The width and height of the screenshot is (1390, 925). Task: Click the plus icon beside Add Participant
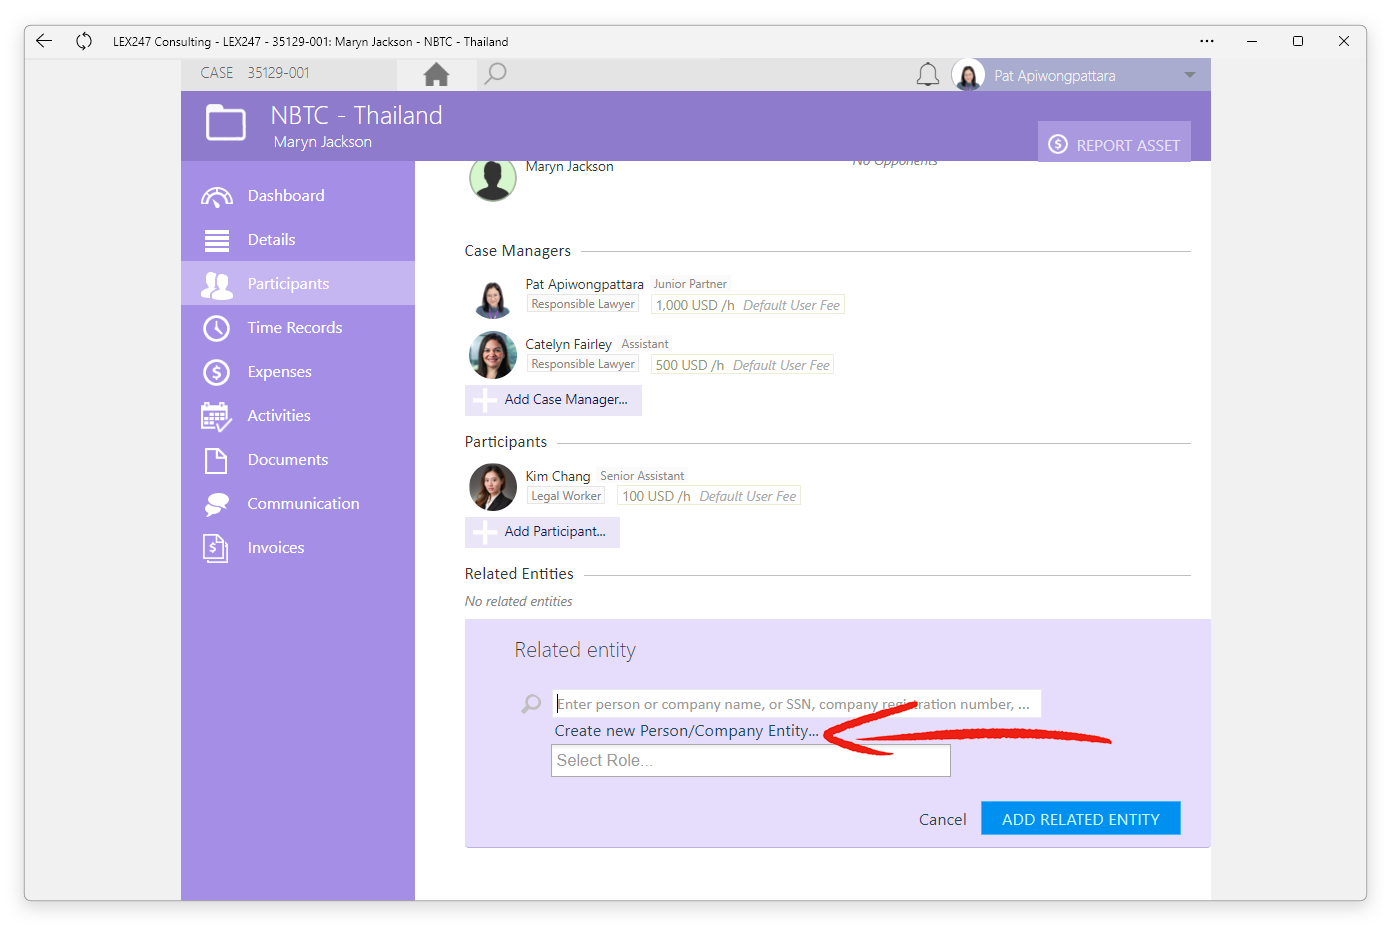(x=485, y=532)
